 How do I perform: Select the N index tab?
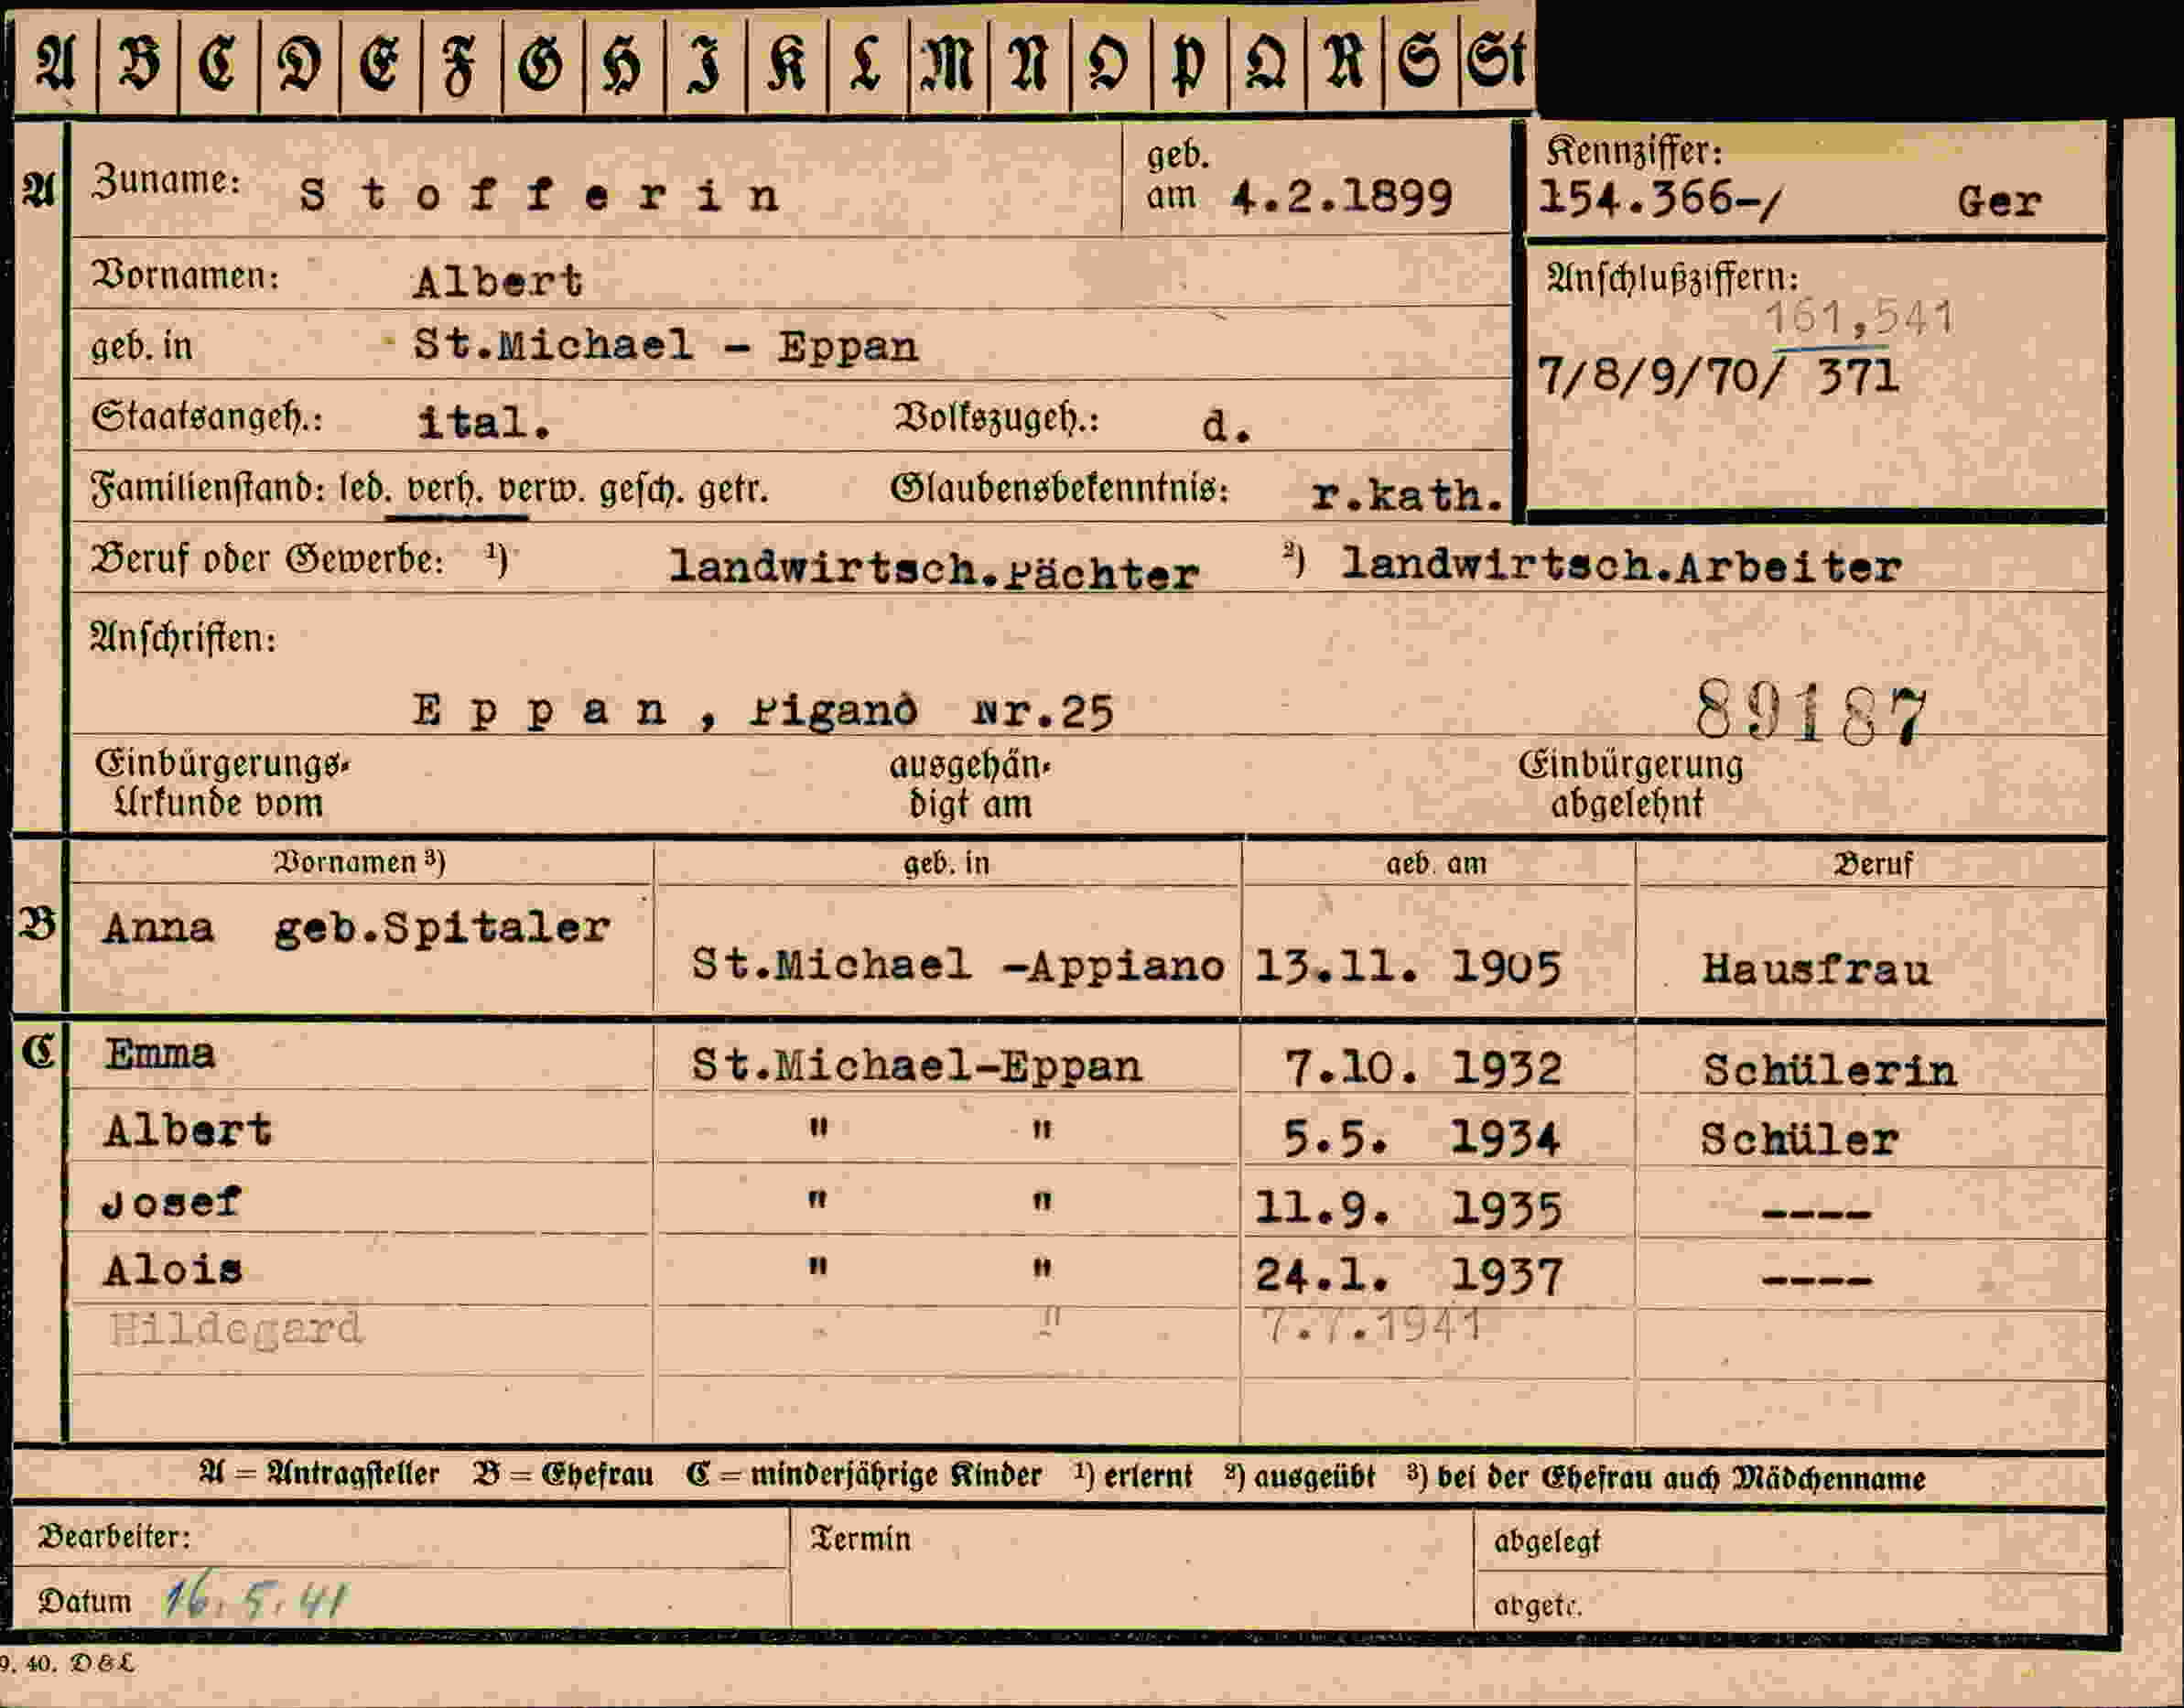1029,65
